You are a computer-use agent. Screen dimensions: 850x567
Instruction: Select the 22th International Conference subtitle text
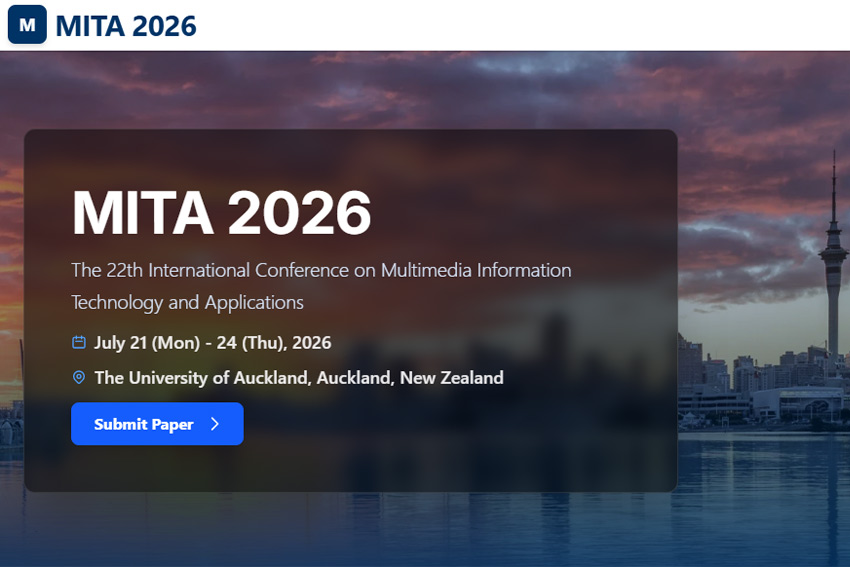[321, 286]
